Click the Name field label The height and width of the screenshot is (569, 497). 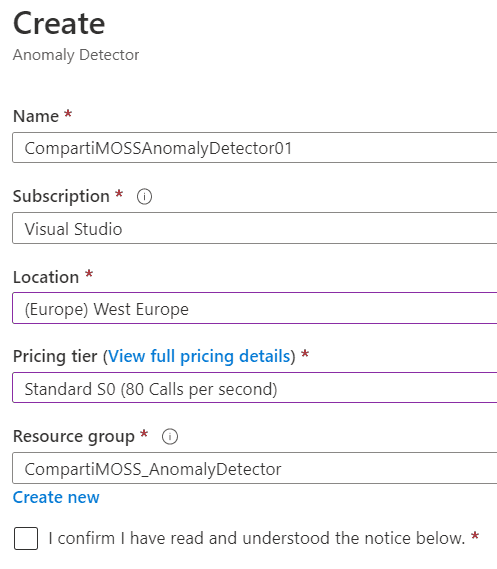pos(36,116)
